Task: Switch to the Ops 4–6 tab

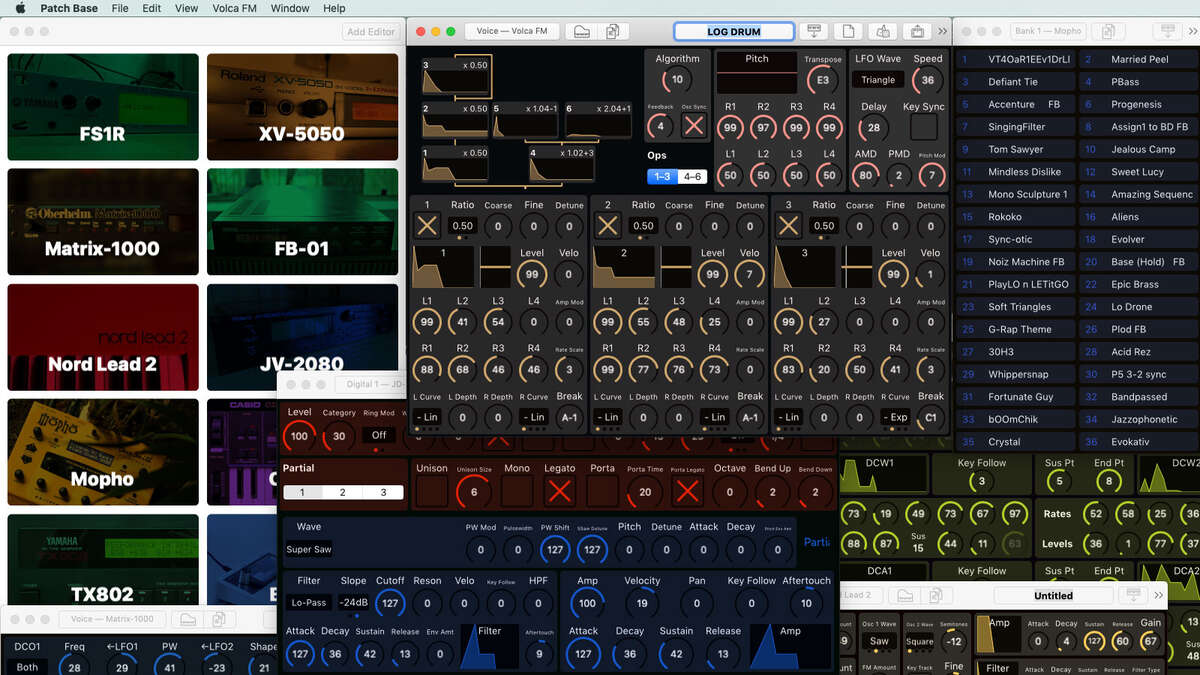Action: point(692,177)
